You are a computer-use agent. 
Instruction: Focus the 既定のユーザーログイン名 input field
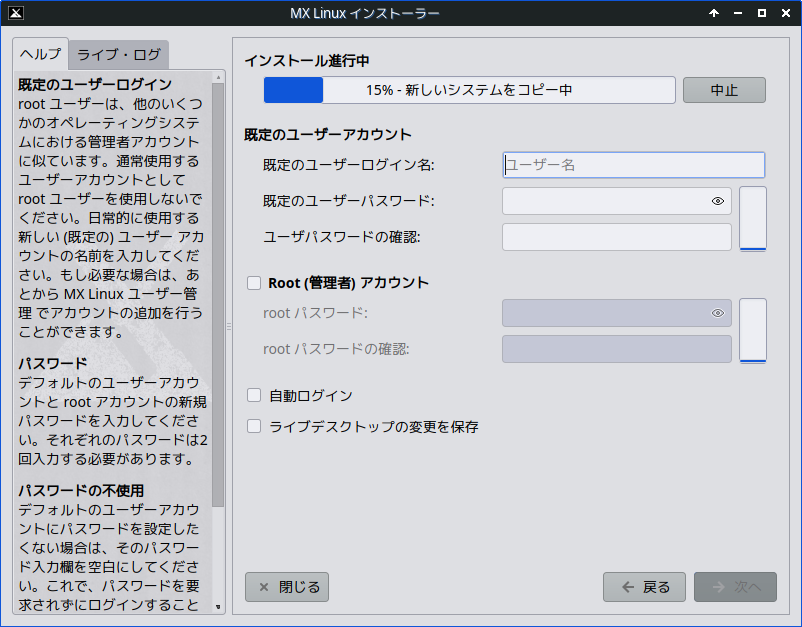coord(633,165)
